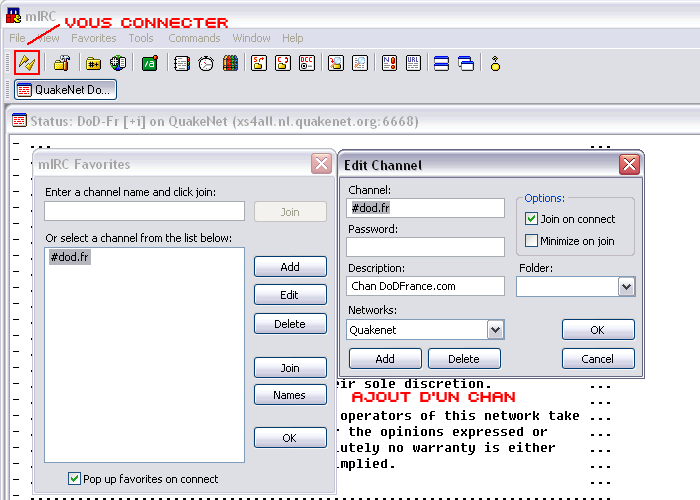Click the Join button below Delete
The height and width of the screenshot is (500, 700).
(x=290, y=367)
